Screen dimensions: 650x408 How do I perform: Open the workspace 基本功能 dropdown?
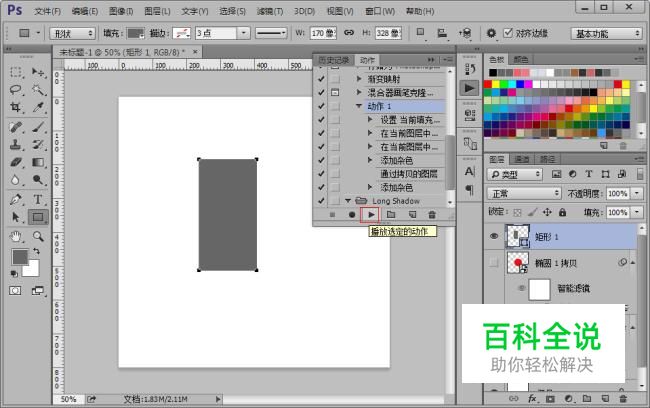tap(606, 33)
